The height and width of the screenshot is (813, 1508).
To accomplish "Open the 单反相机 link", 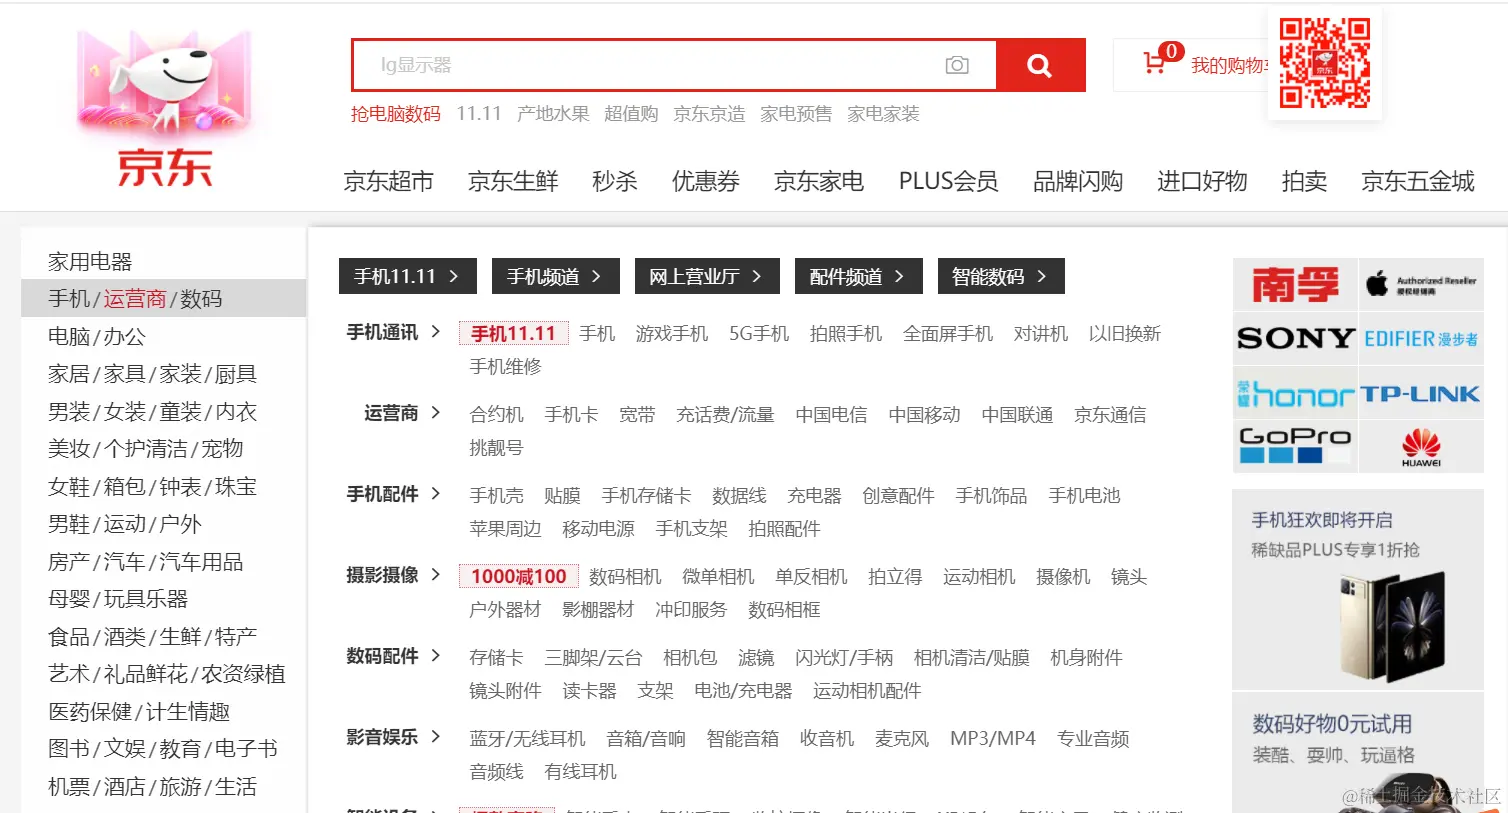I will point(811,576).
